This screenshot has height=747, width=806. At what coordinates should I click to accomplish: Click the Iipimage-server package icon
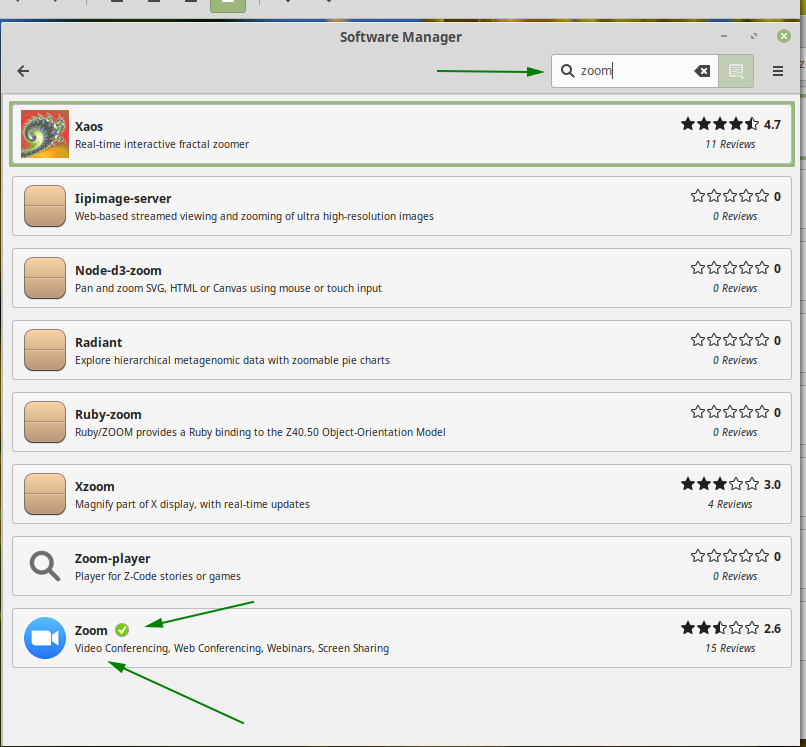[45, 206]
